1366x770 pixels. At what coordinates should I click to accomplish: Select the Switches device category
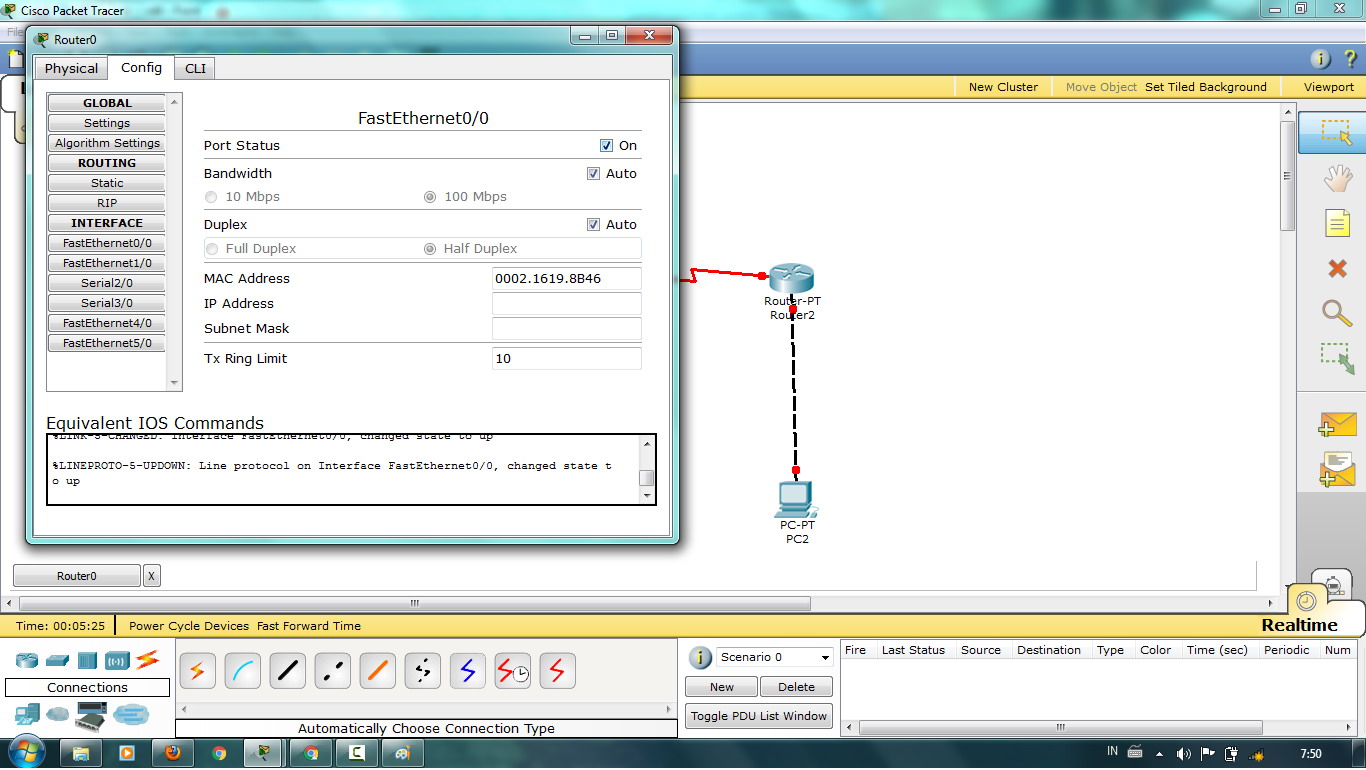[x=57, y=661]
